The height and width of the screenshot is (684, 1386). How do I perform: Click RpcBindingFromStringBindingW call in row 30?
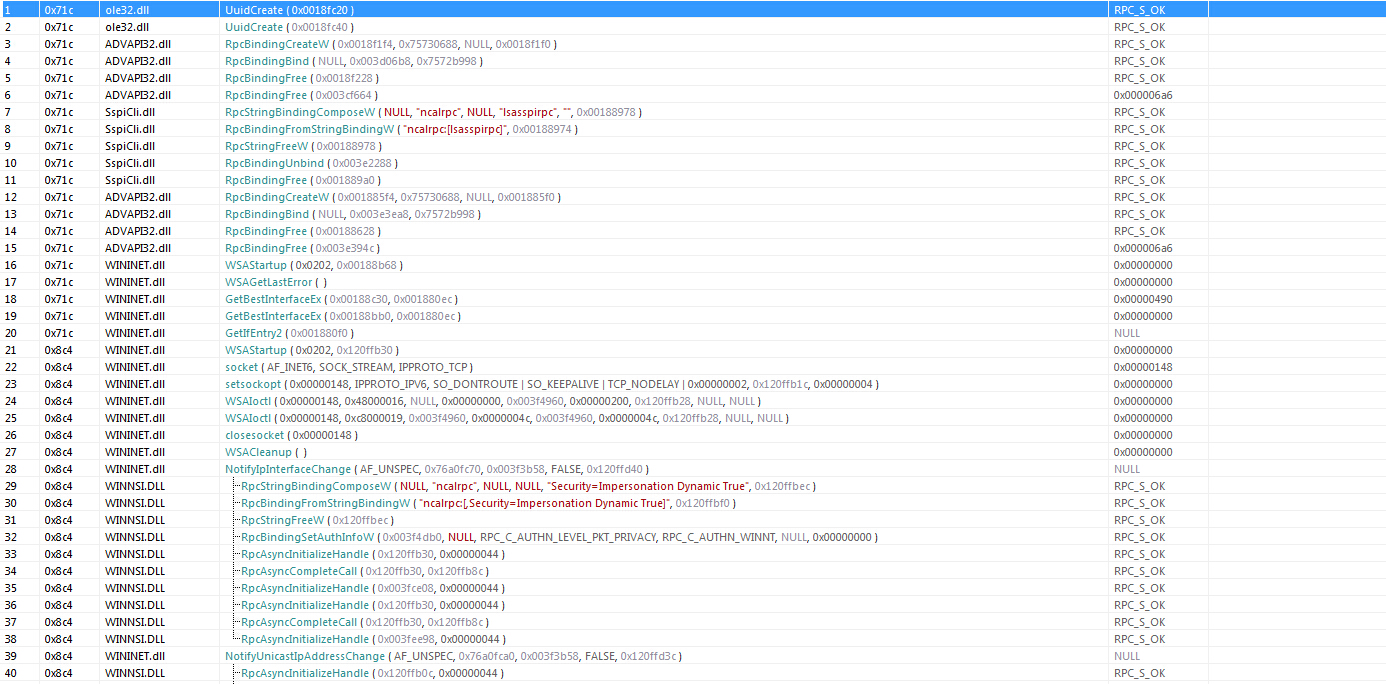point(490,503)
